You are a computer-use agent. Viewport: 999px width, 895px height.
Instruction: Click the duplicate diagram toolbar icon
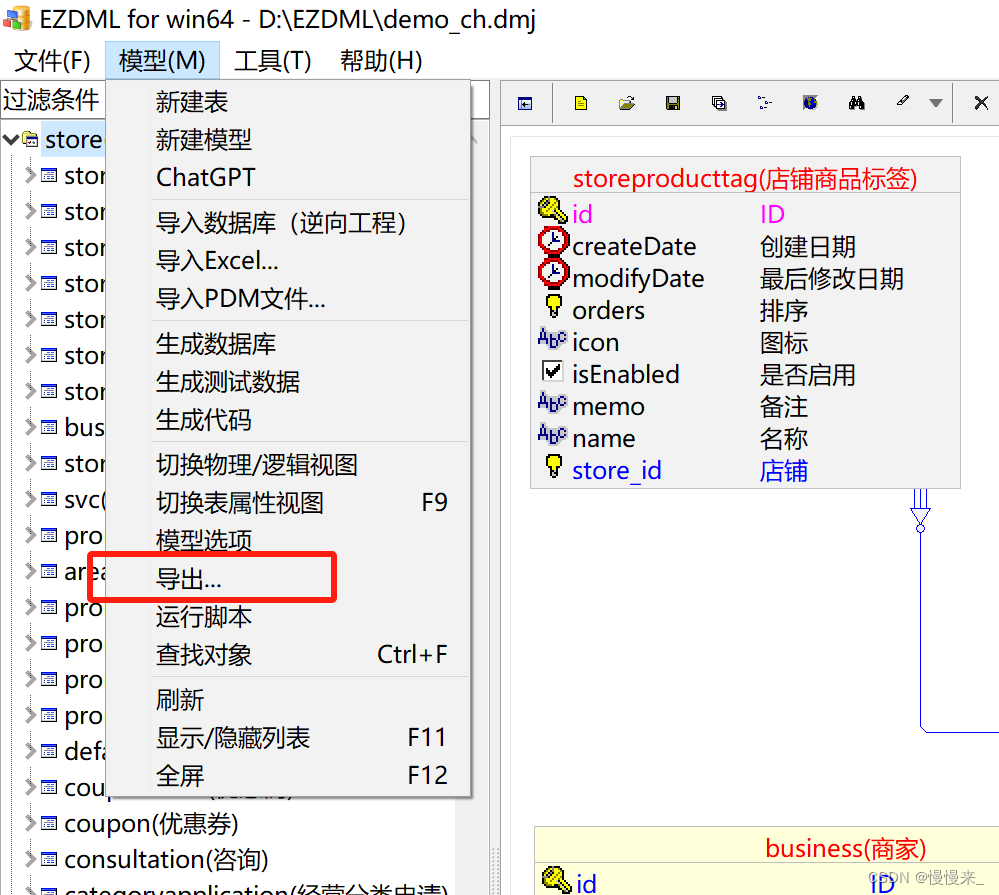(x=718, y=102)
